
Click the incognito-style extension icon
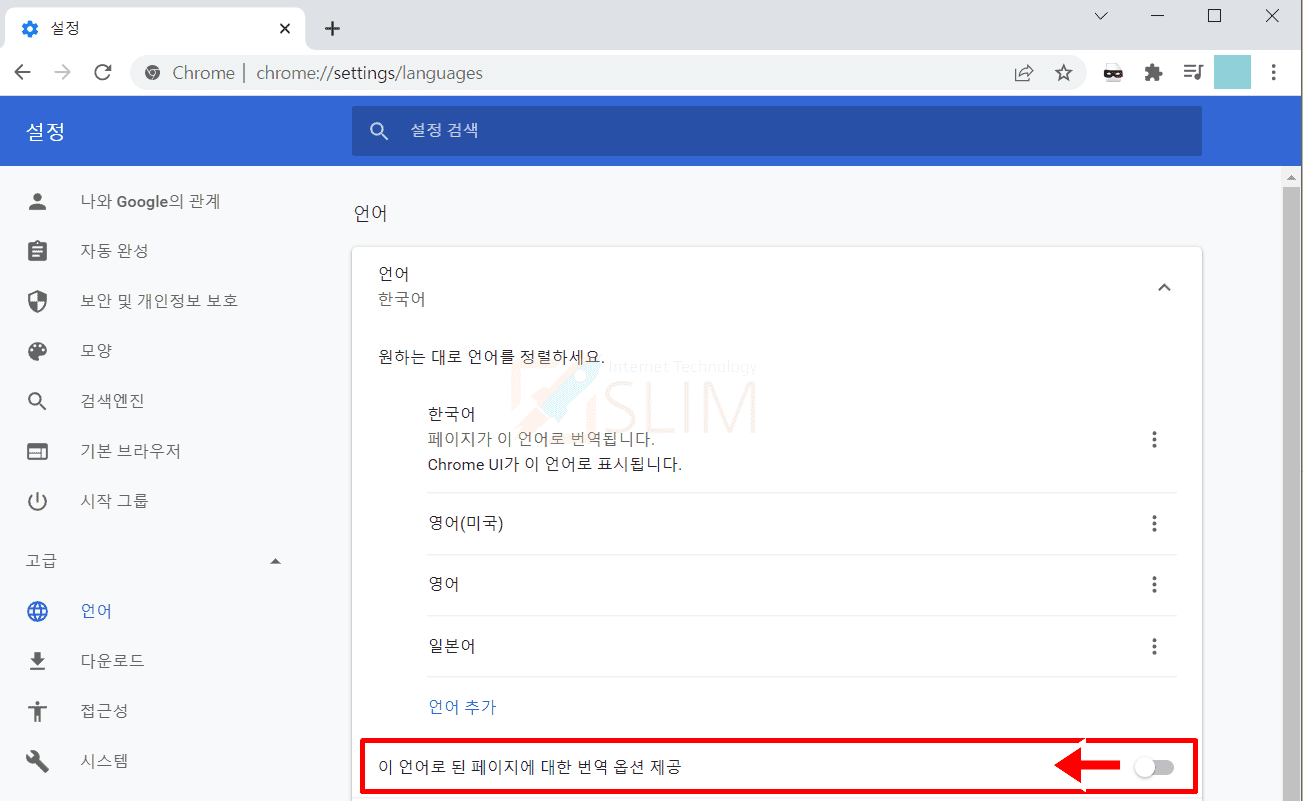1113,72
